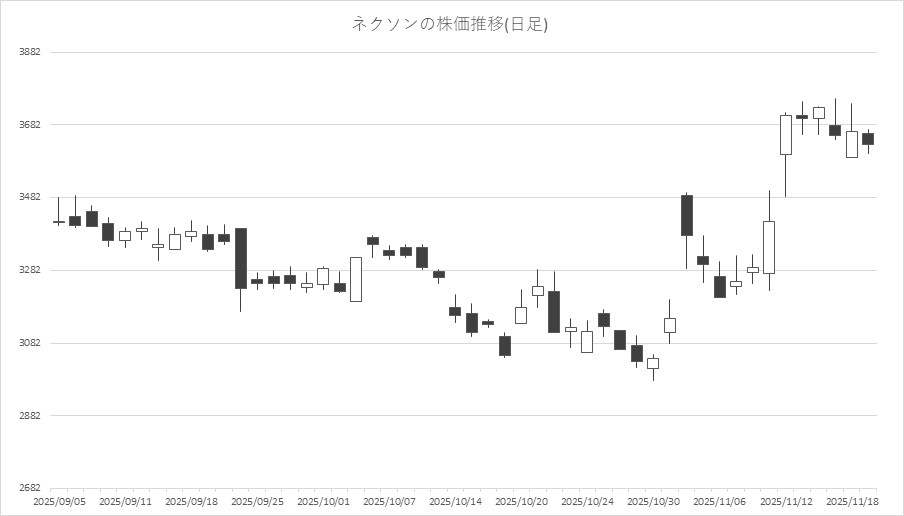The image size is (904, 516).
Task: Select the 3882 y-axis label
Action: (29, 52)
